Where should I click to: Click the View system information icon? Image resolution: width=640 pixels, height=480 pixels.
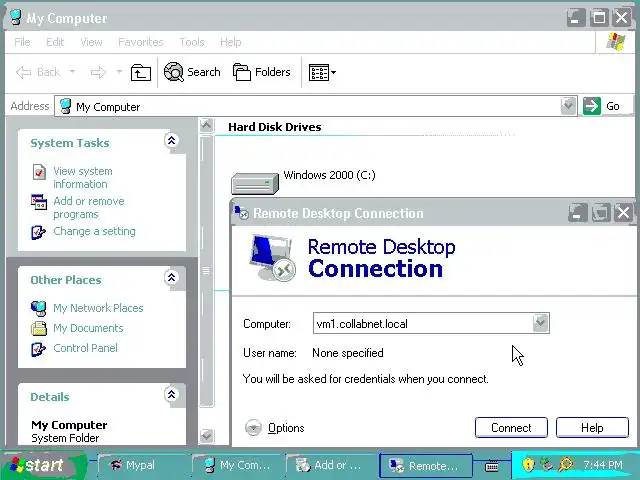(39, 172)
